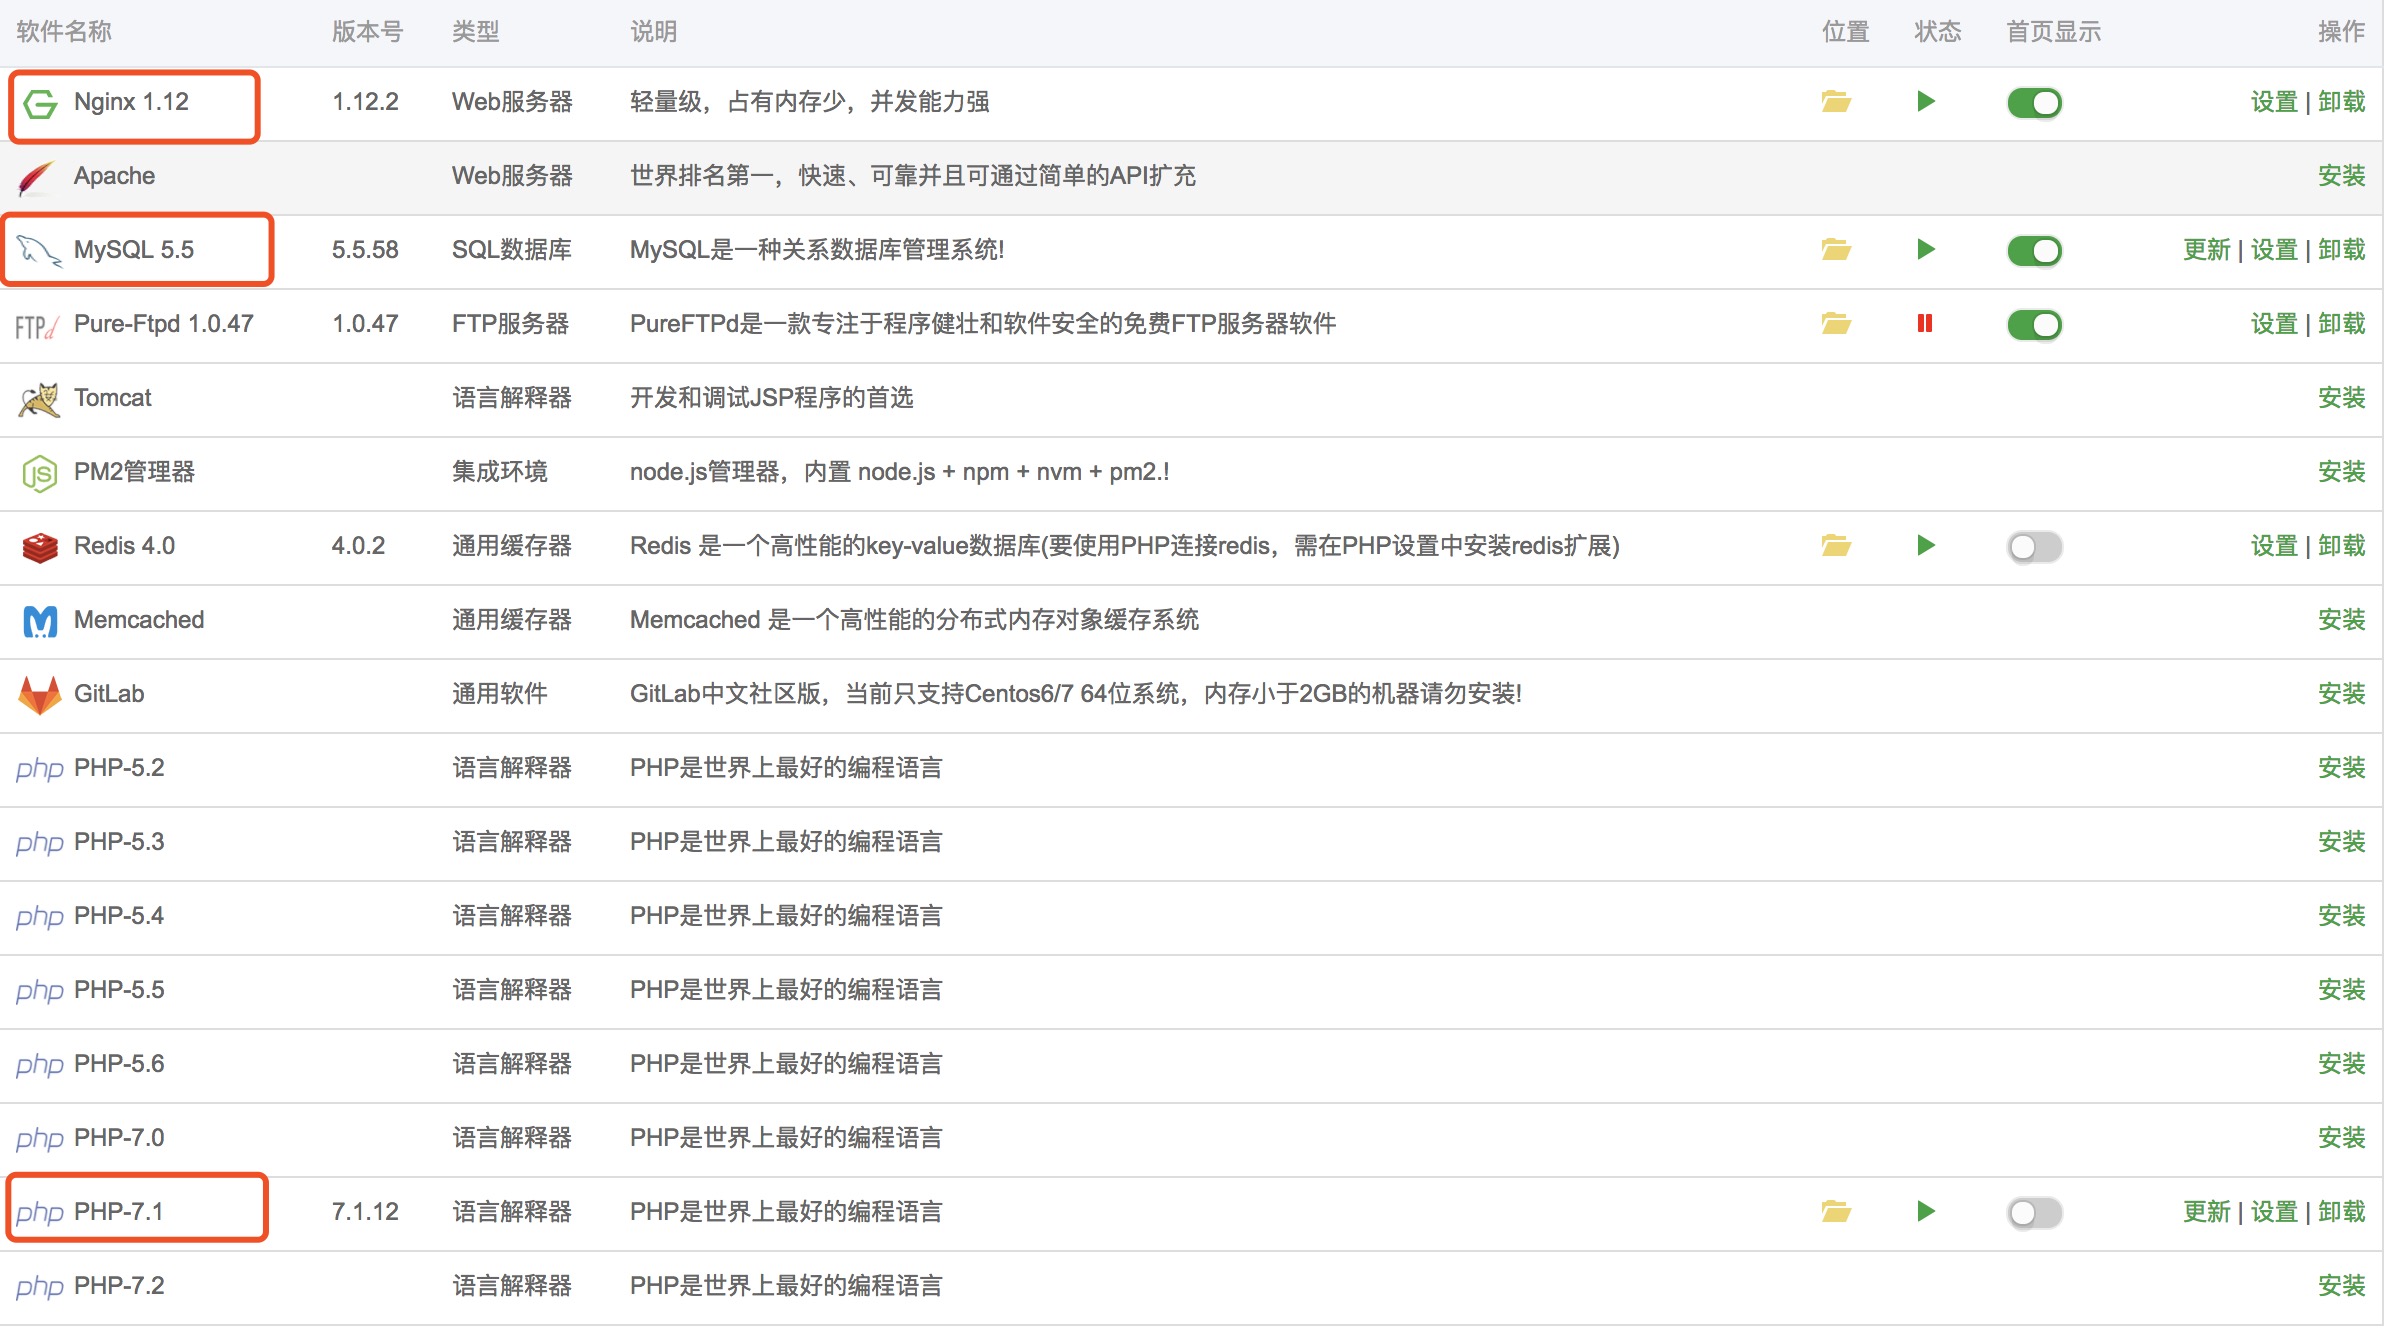The image size is (2384, 1328).
Task: Click the Tomcat cat icon
Action: click(39, 400)
